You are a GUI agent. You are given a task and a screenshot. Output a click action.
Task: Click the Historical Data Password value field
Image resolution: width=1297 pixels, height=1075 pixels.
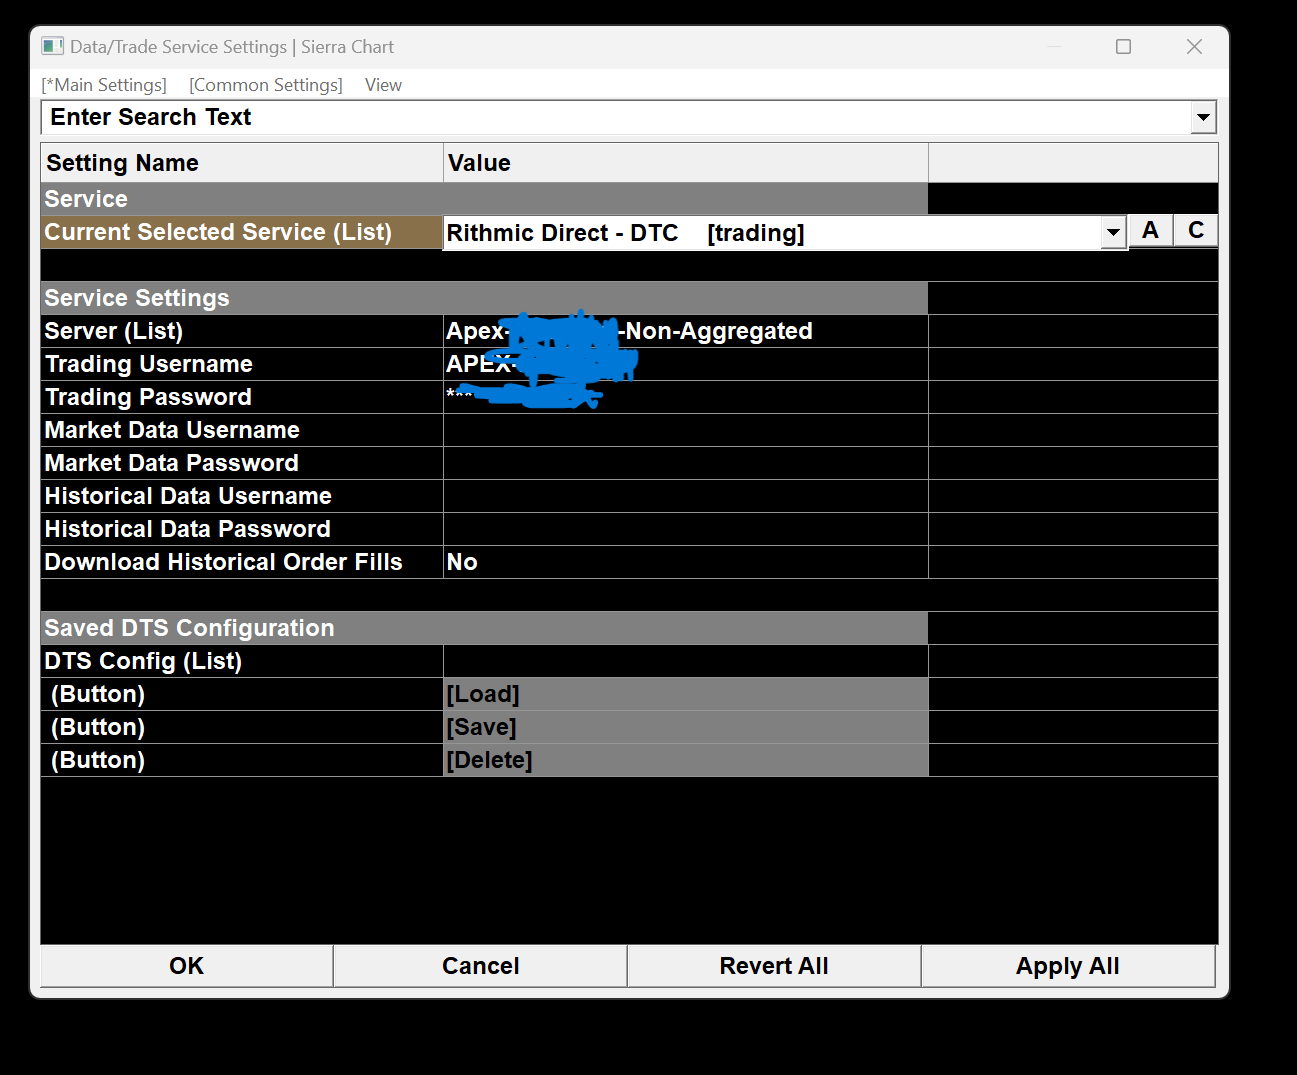tap(686, 529)
